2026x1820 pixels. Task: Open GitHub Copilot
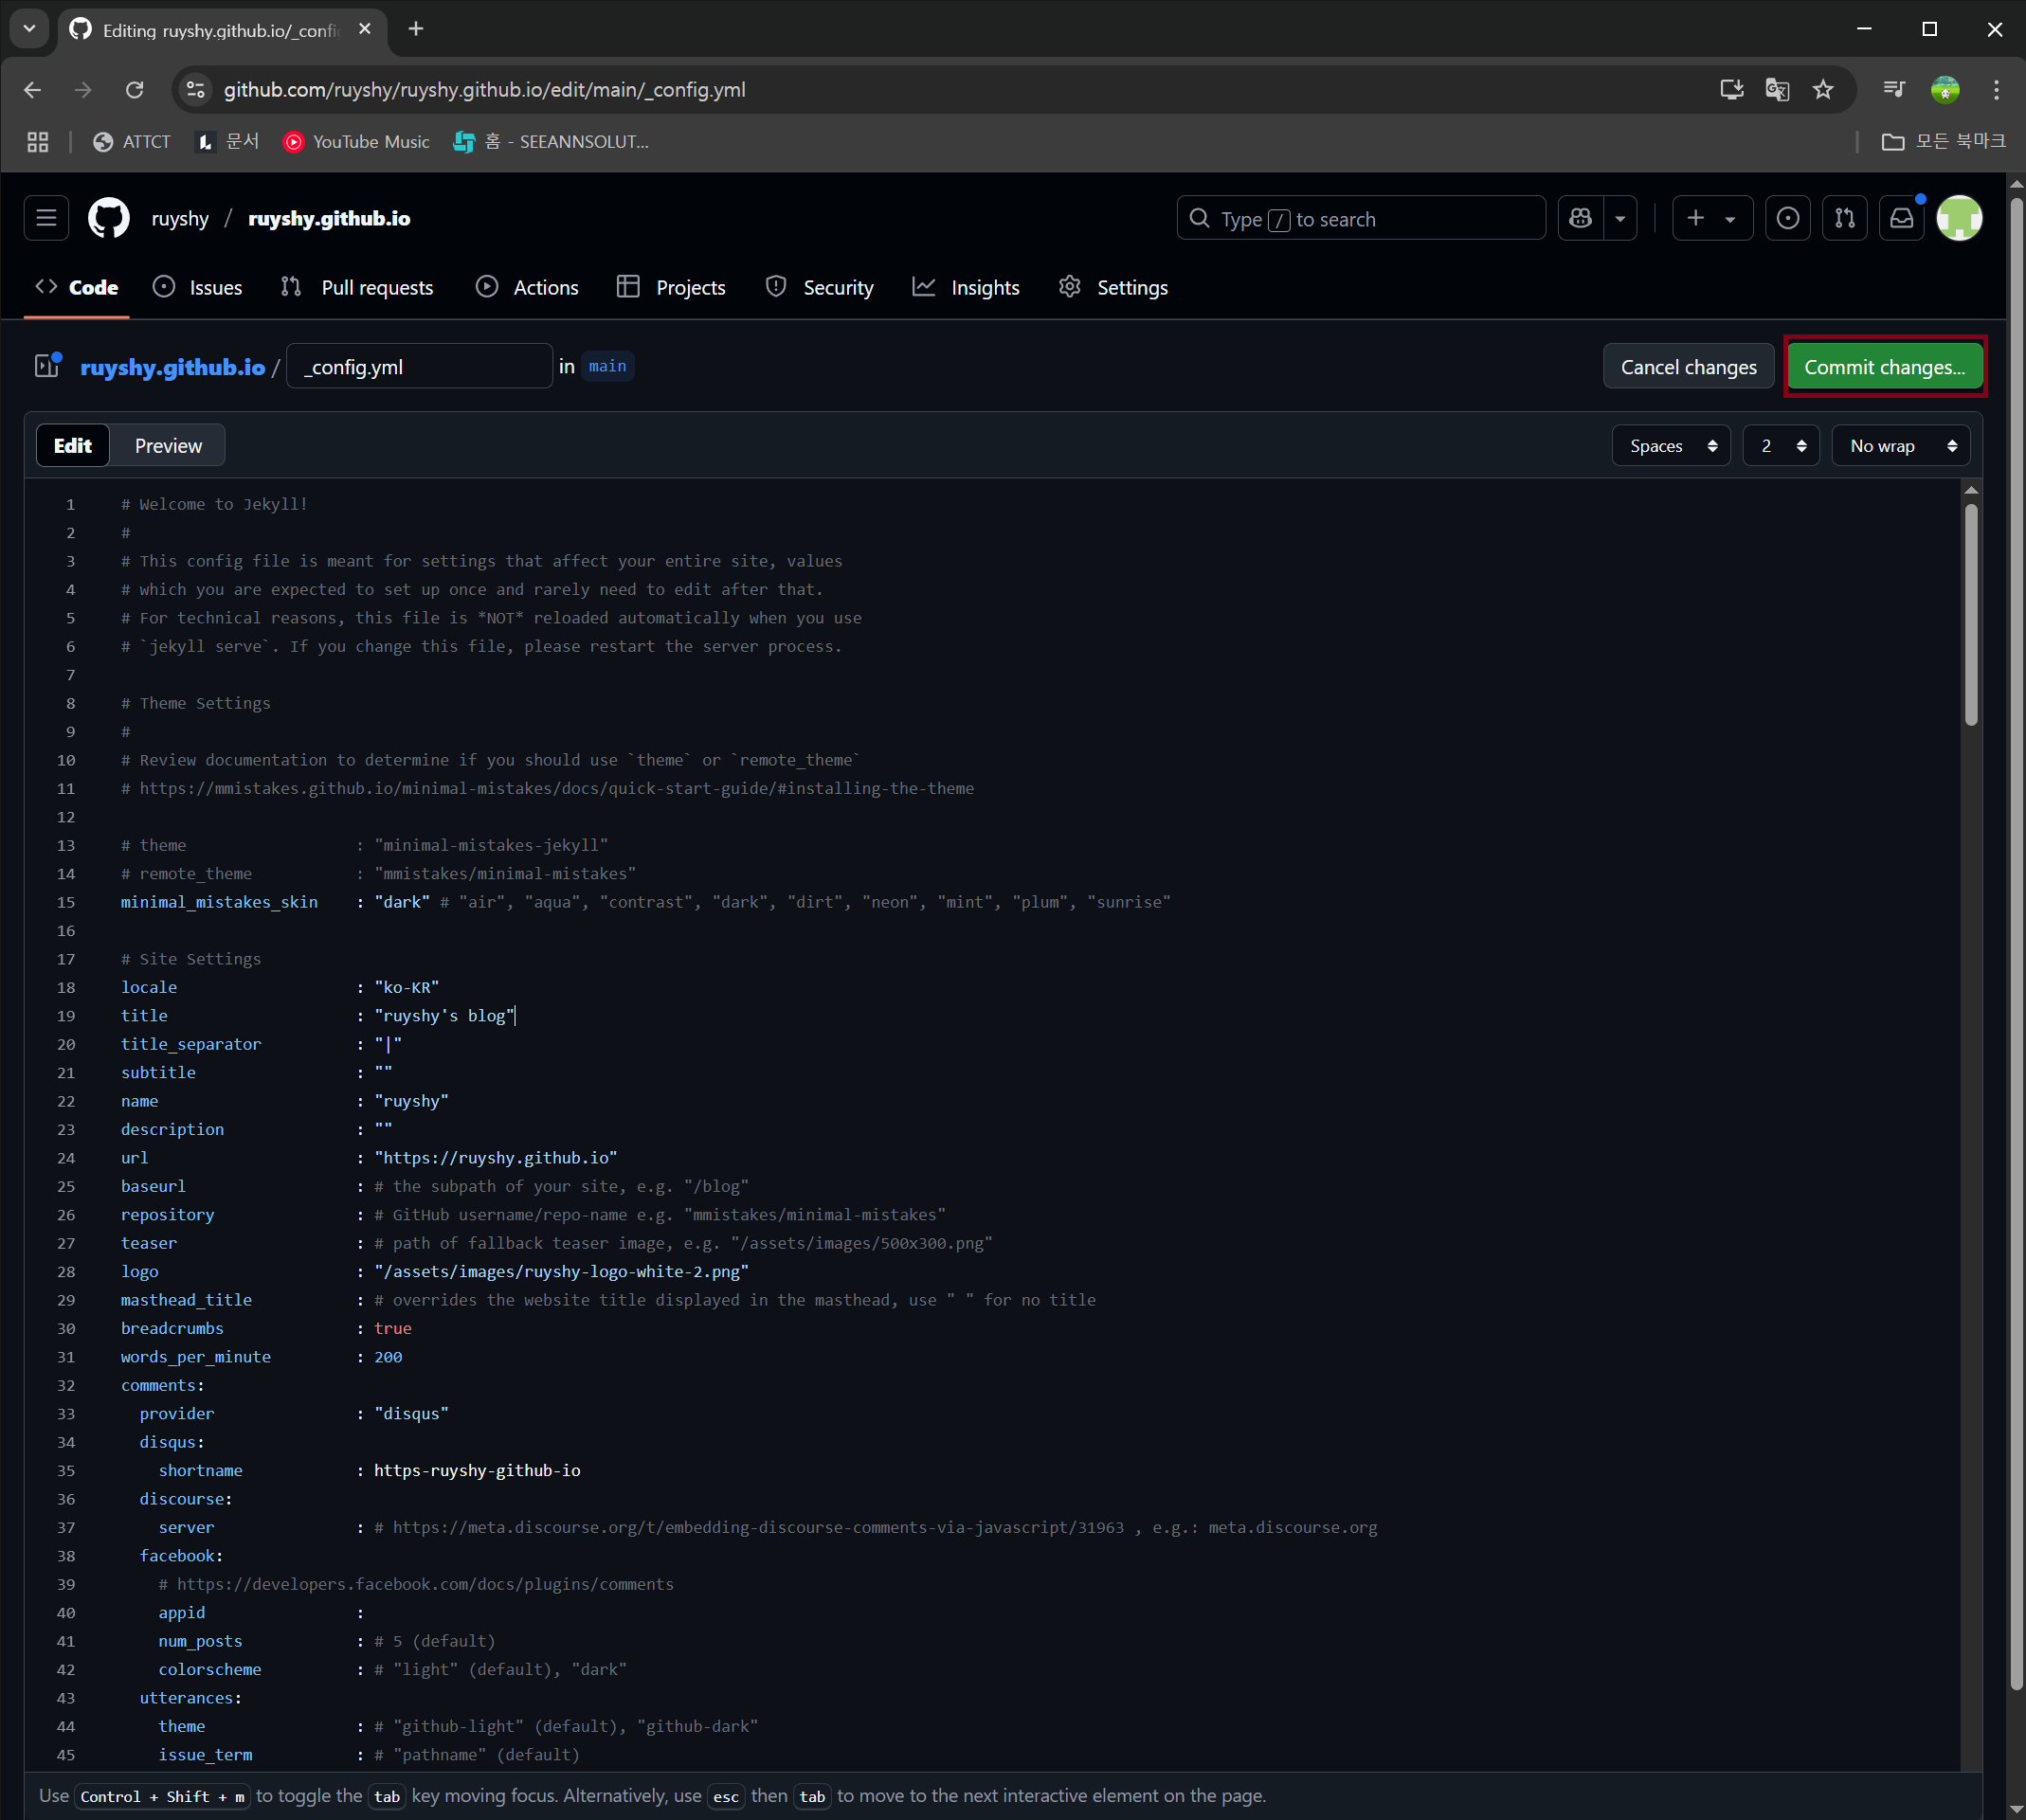click(1580, 218)
